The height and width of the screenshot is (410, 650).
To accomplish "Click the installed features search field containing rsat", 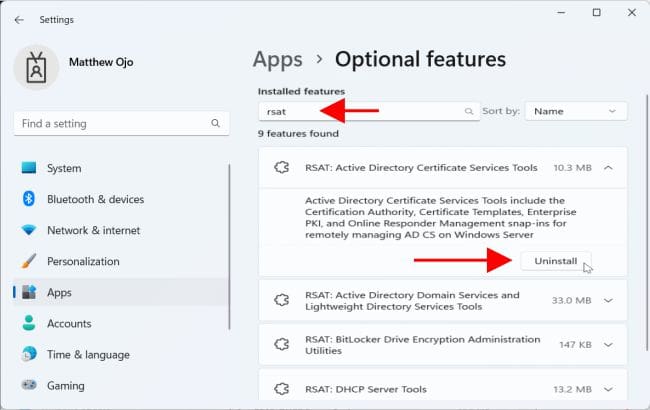I will coord(369,111).
